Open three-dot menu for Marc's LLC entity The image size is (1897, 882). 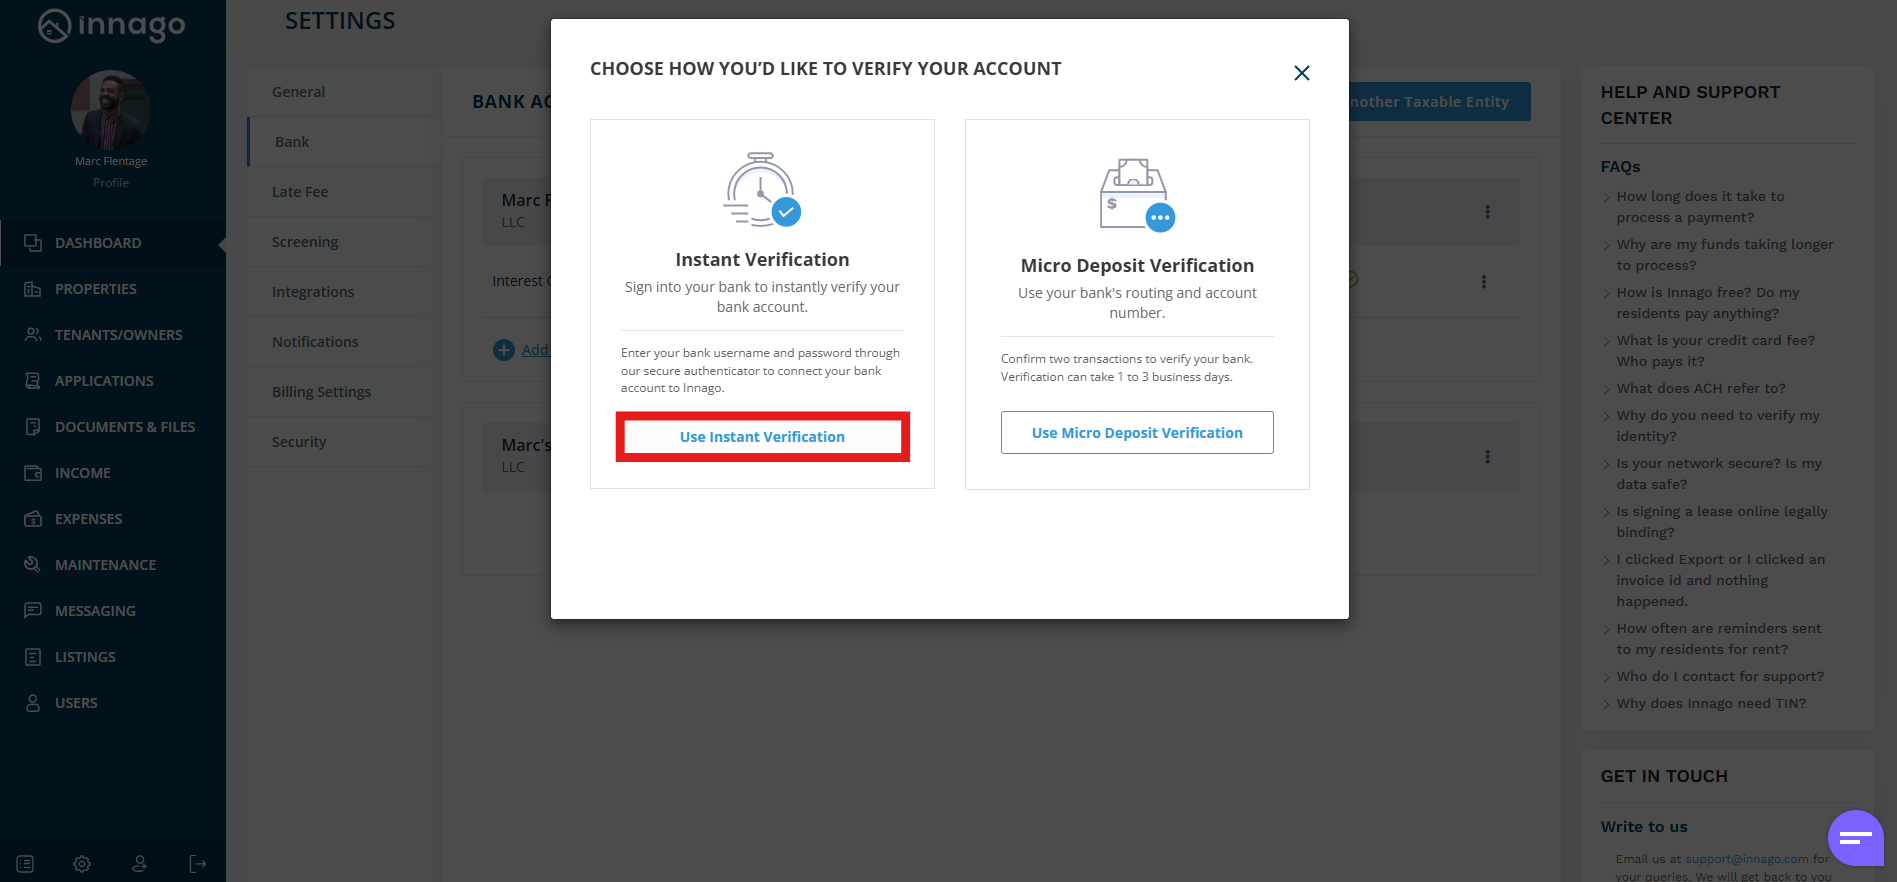(1487, 457)
